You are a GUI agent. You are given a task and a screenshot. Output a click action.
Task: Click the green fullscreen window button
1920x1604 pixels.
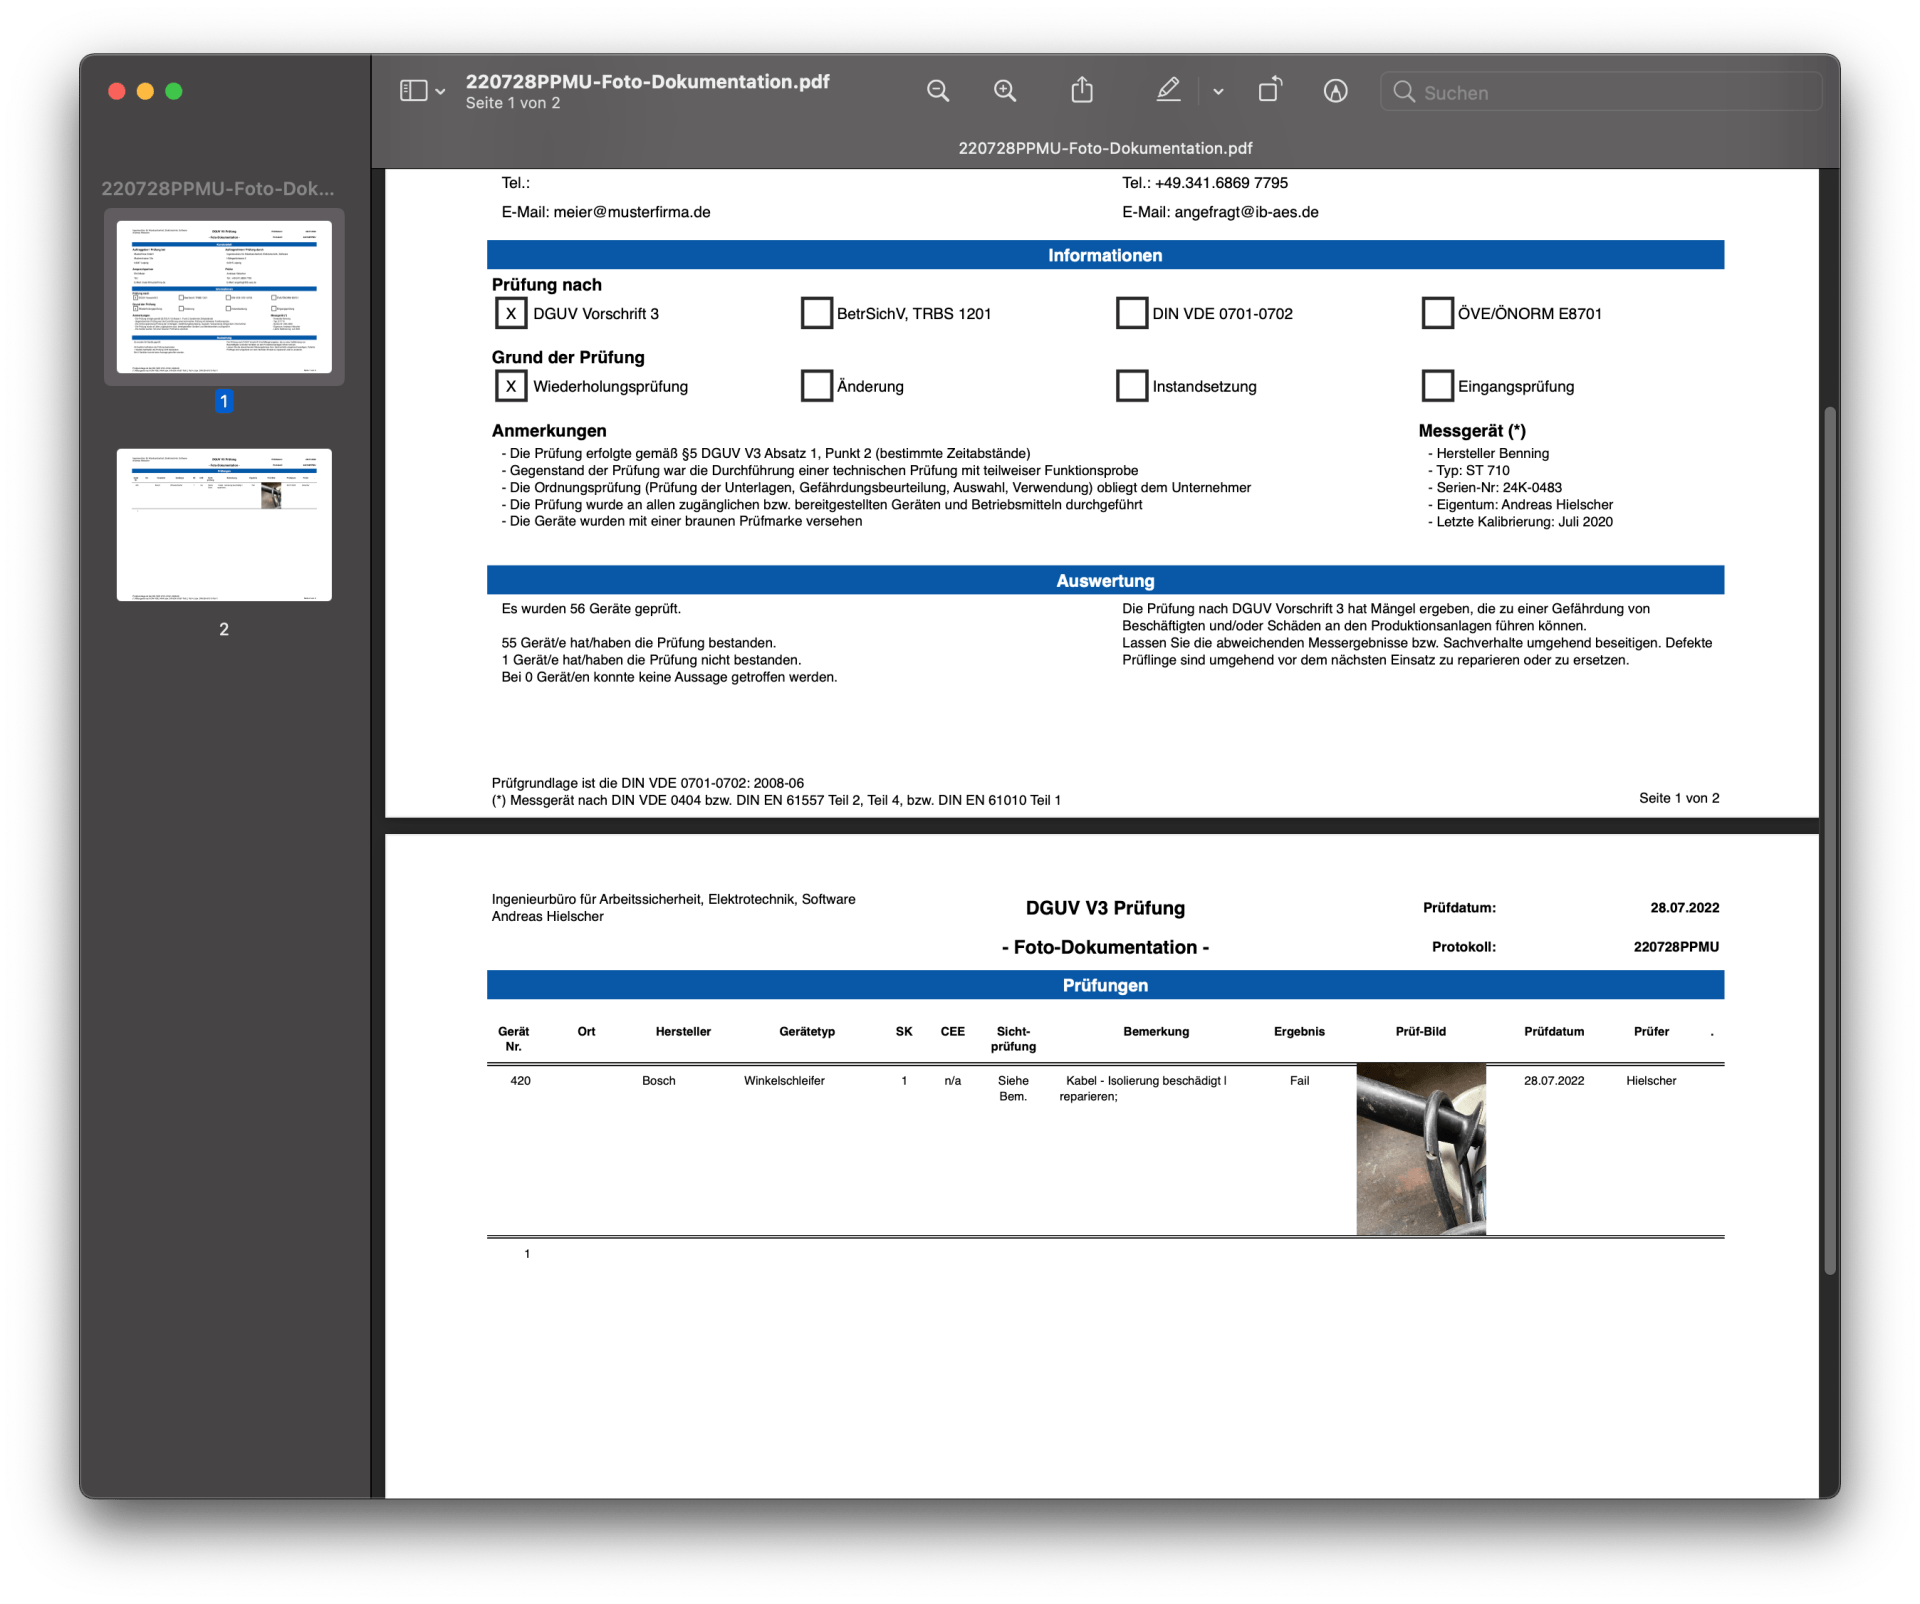tap(174, 91)
